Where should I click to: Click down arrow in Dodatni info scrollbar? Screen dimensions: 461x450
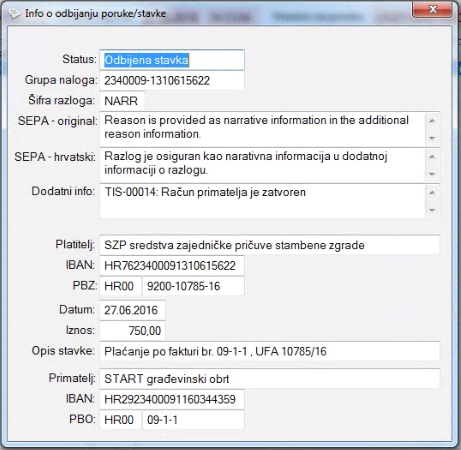tap(432, 210)
